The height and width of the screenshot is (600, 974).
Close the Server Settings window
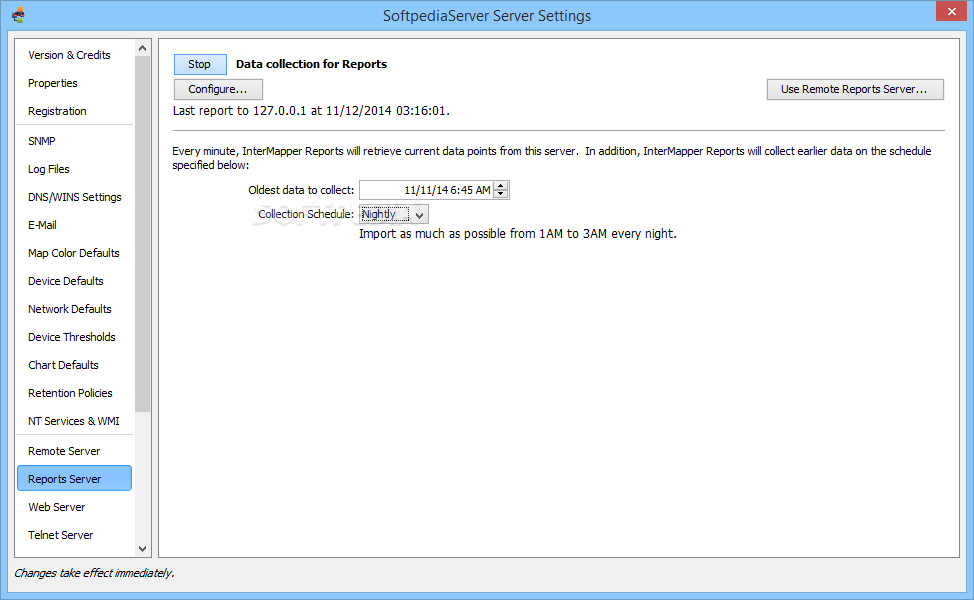point(951,11)
